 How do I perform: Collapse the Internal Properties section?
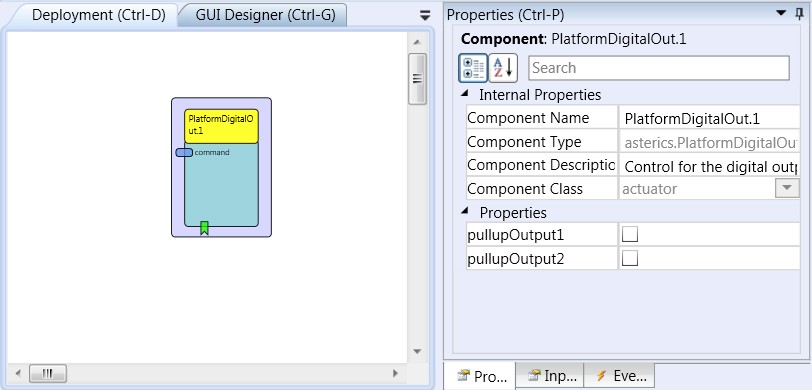click(x=465, y=94)
